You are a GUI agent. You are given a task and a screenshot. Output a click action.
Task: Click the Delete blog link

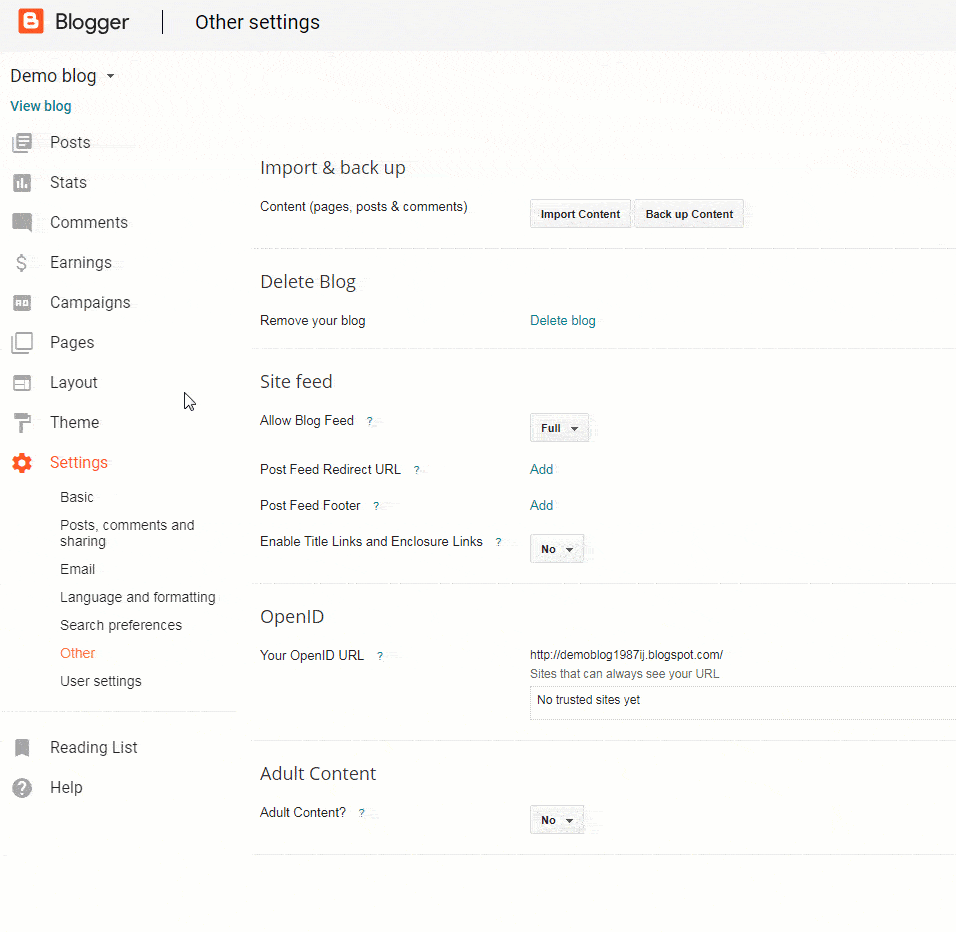tap(562, 320)
